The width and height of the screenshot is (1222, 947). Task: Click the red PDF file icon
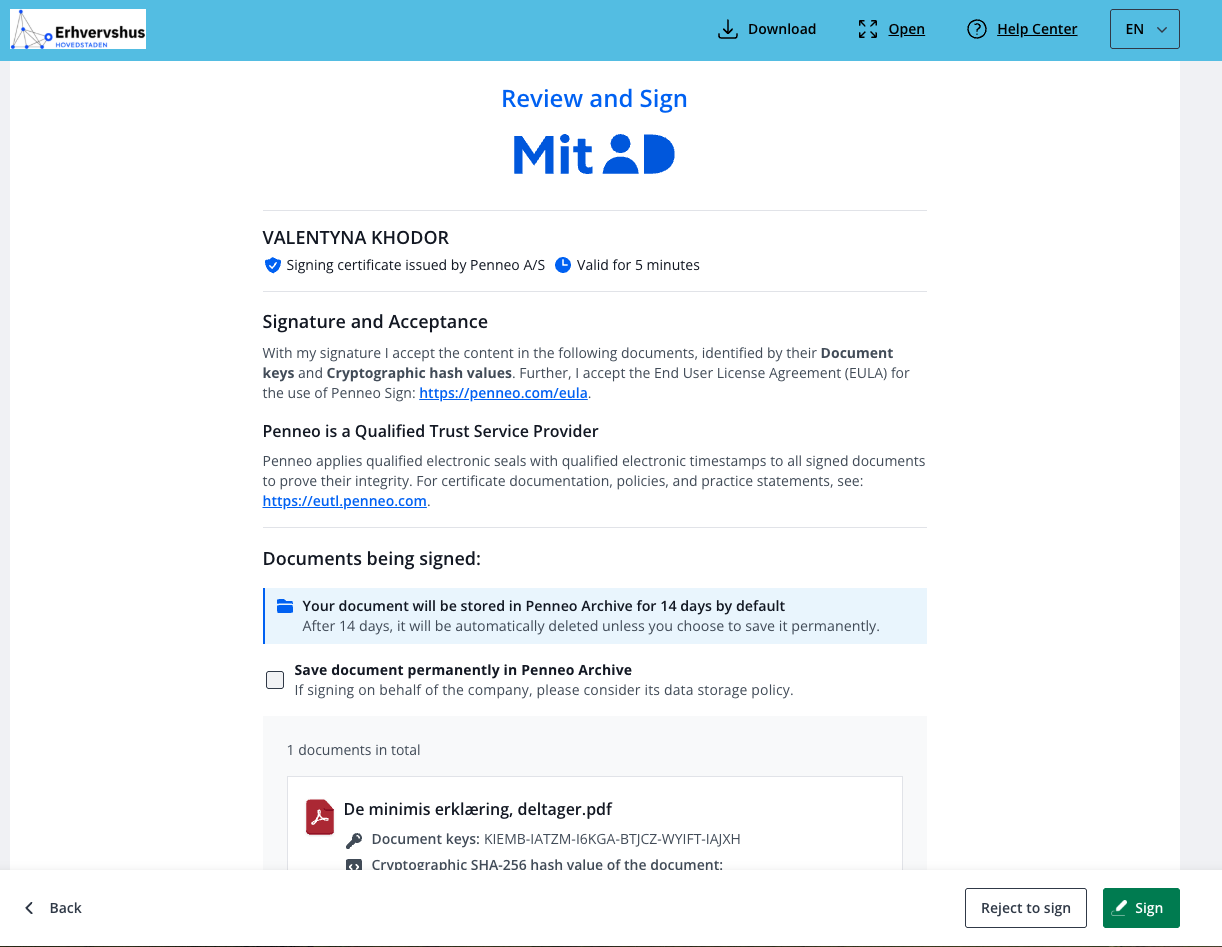click(x=319, y=817)
